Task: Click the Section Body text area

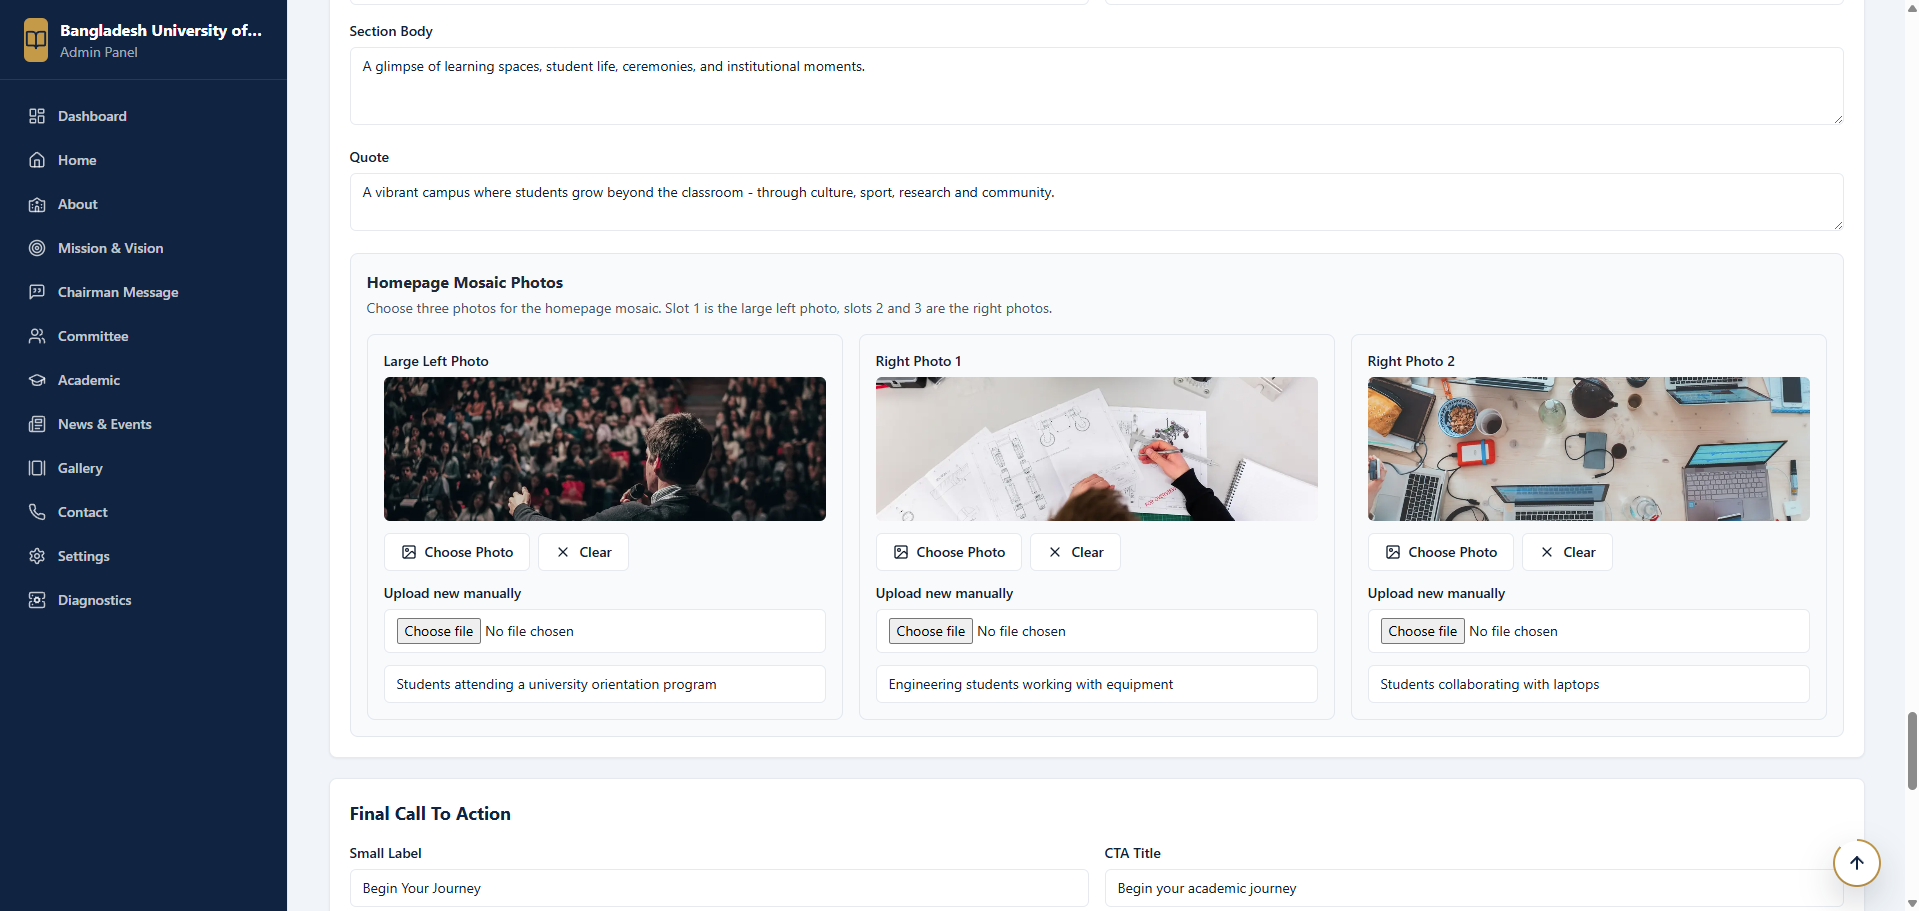Action: pyautogui.click(x=1096, y=86)
